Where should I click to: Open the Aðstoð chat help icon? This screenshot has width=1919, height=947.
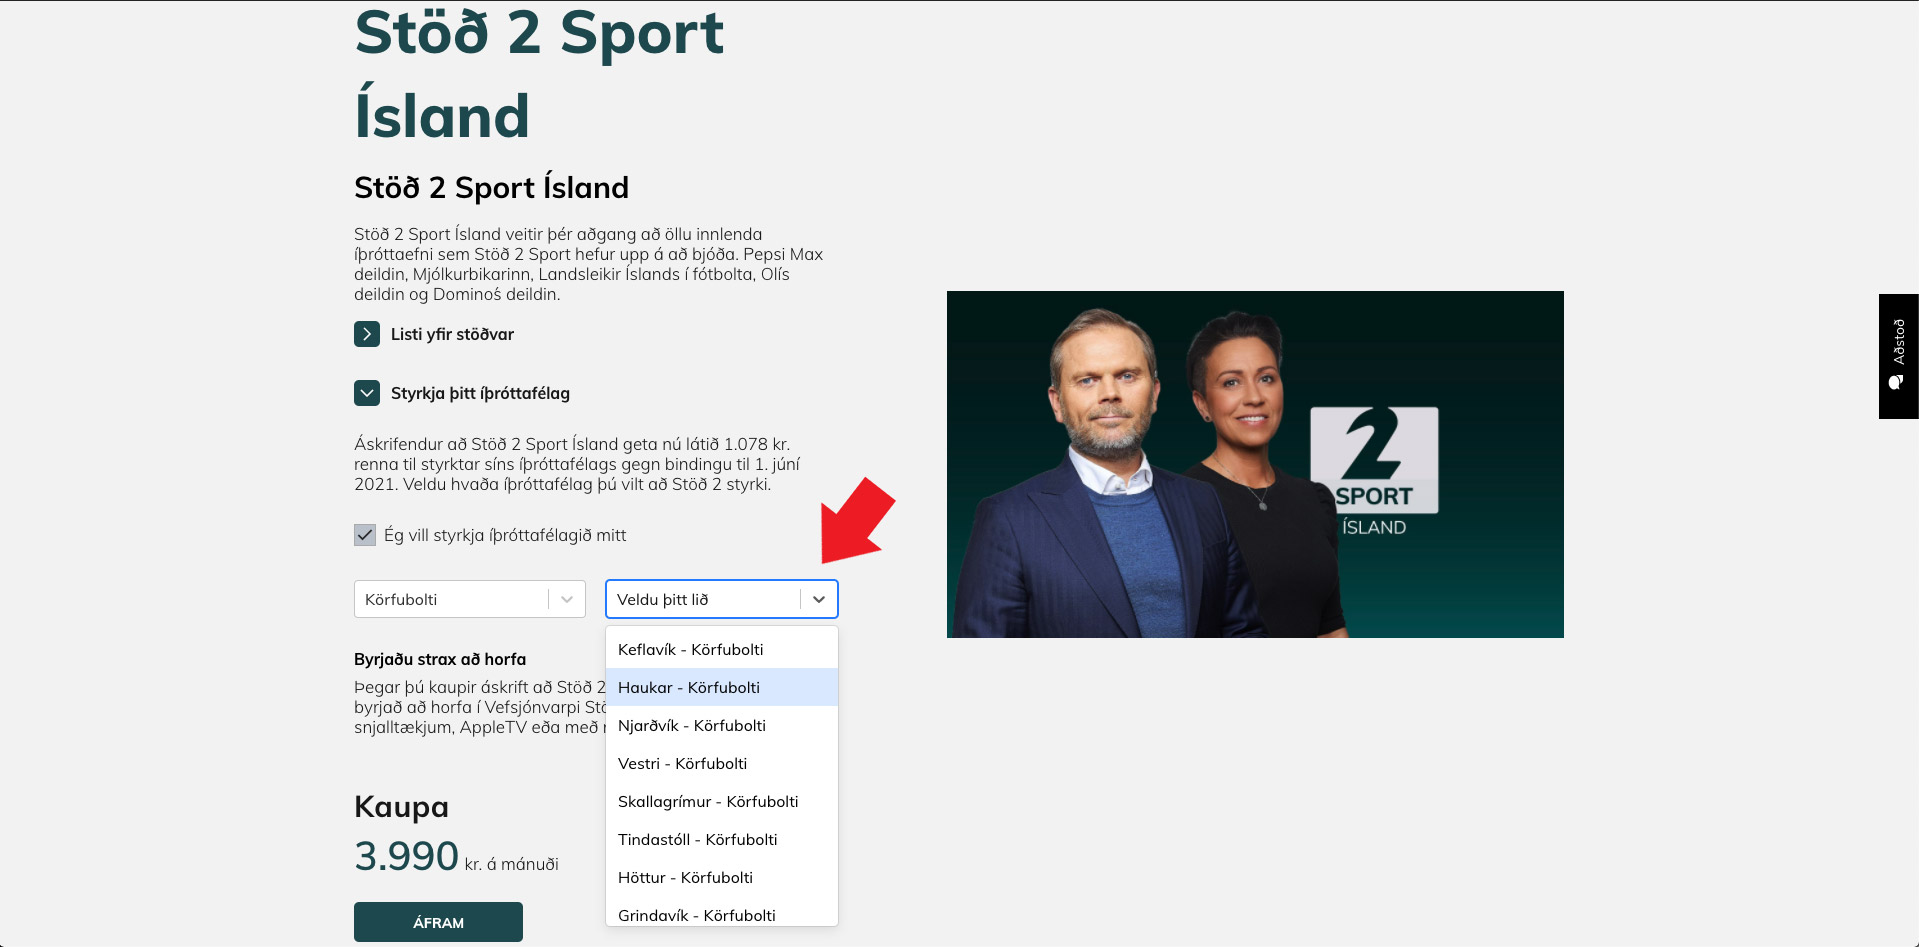pos(1898,356)
